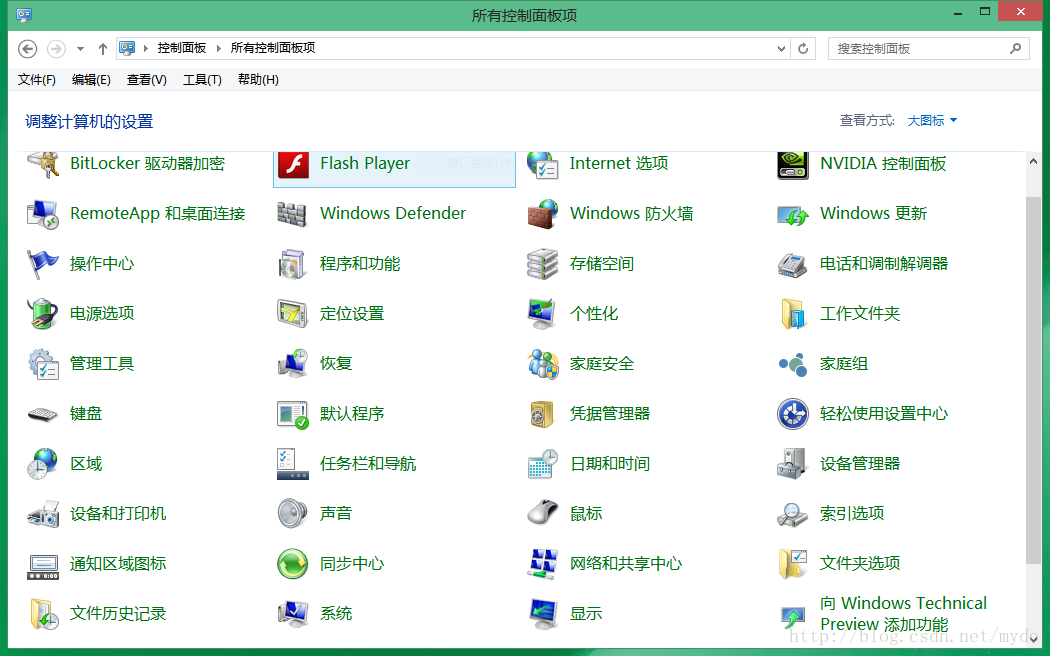This screenshot has width=1050, height=656.
Task: Open Windows 更新 icon
Action: click(793, 214)
